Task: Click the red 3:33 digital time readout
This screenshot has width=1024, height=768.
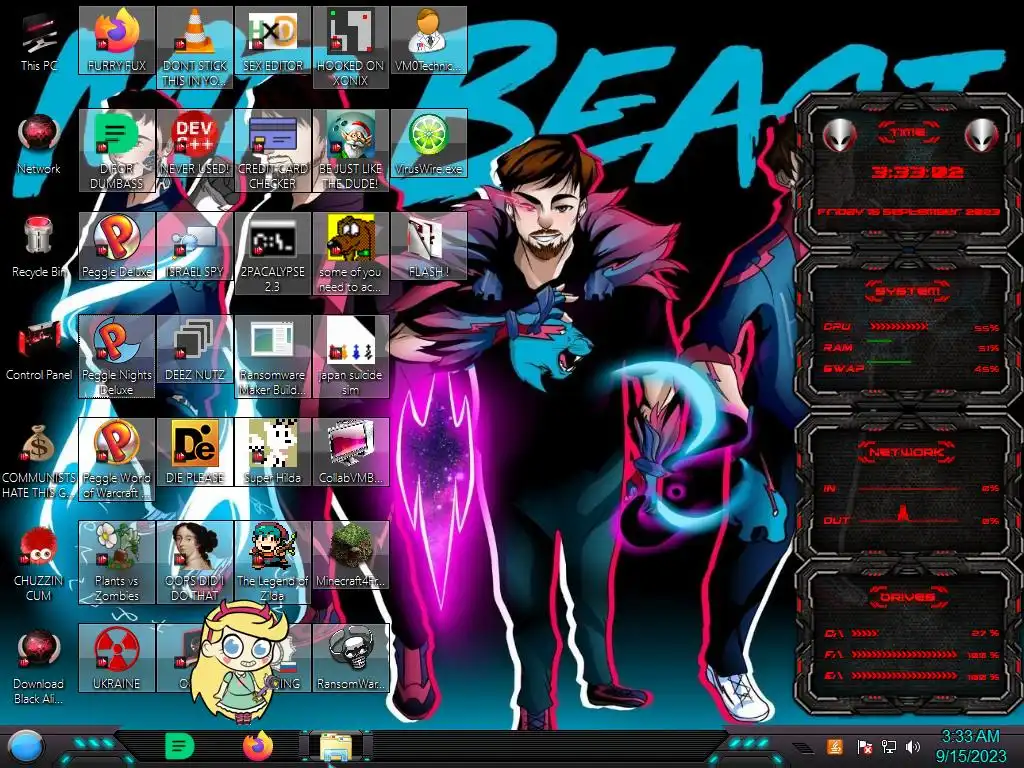Action: coord(917,172)
